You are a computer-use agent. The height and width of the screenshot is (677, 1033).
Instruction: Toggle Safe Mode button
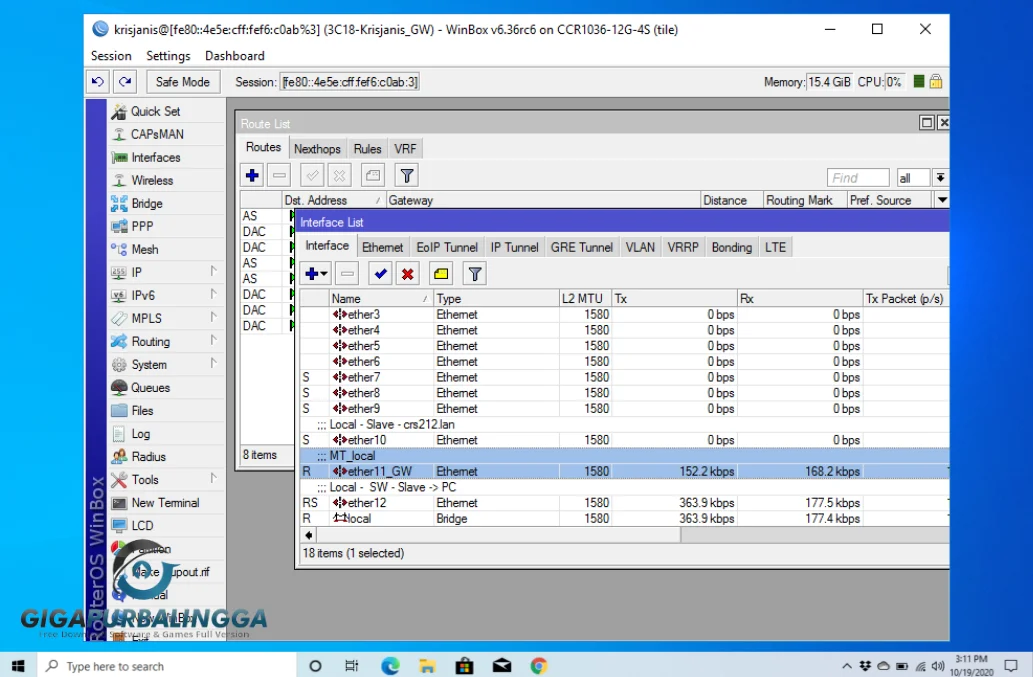pyautogui.click(x=182, y=82)
